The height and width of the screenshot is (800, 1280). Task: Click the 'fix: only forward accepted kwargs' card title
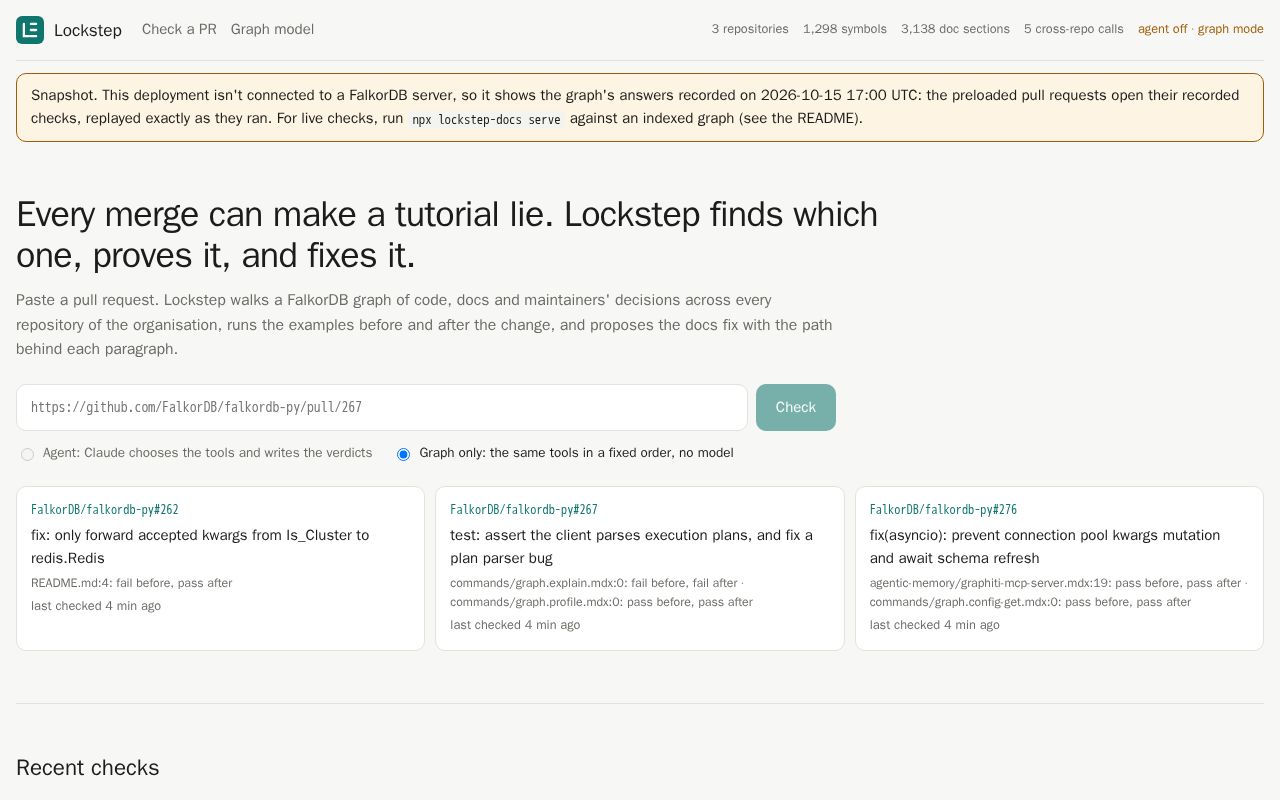[x=200, y=547]
